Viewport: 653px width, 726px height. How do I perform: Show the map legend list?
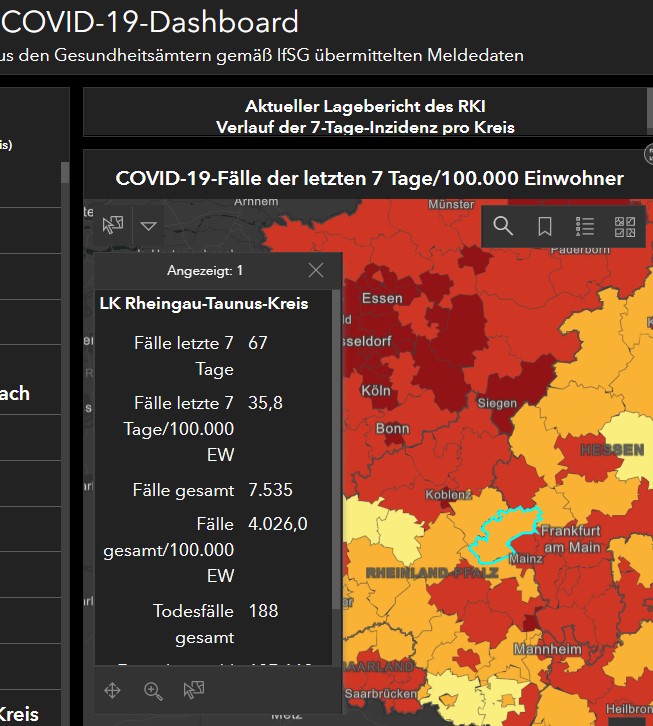(585, 226)
